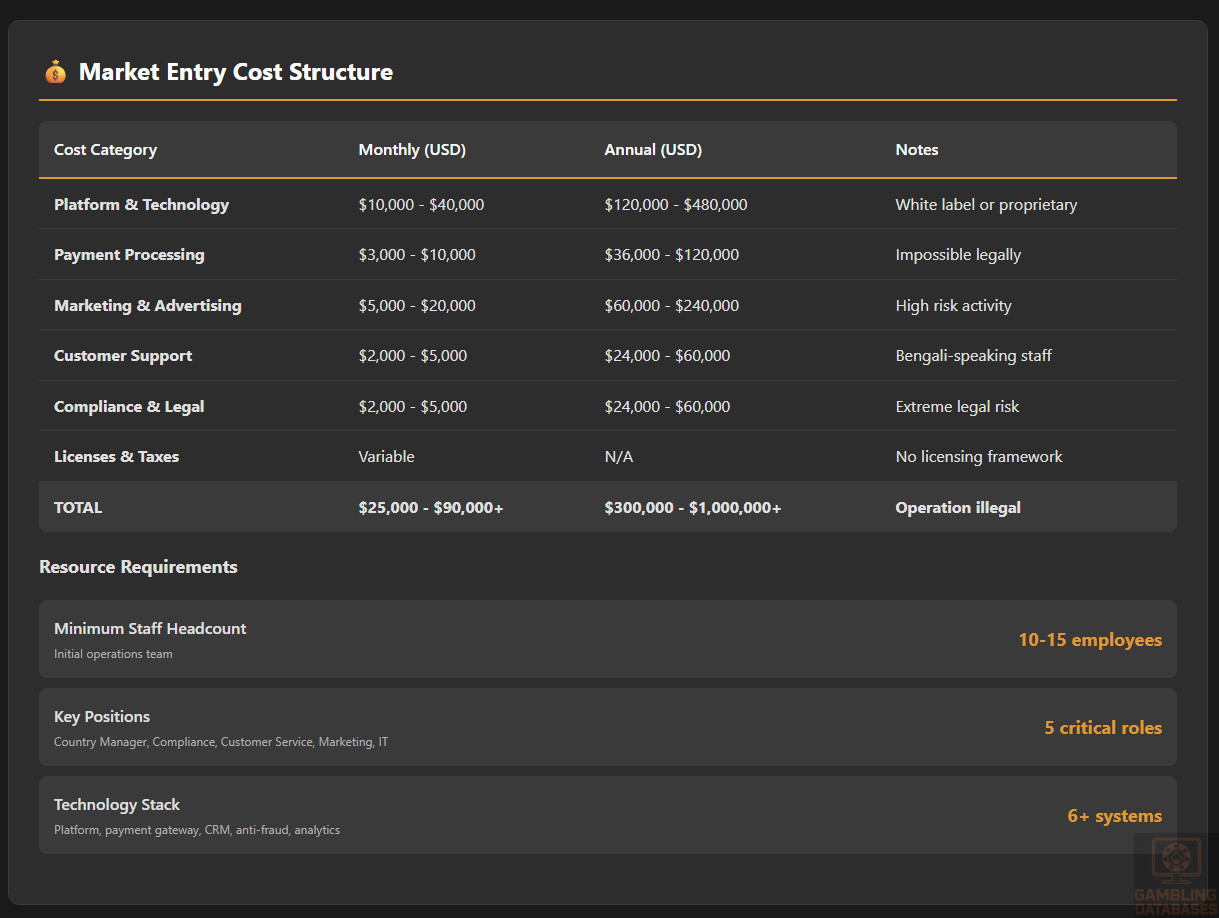The height and width of the screenshot is (918, 1219).
Task: Select the Key Positions card title
Action: (x=102, y=717)
